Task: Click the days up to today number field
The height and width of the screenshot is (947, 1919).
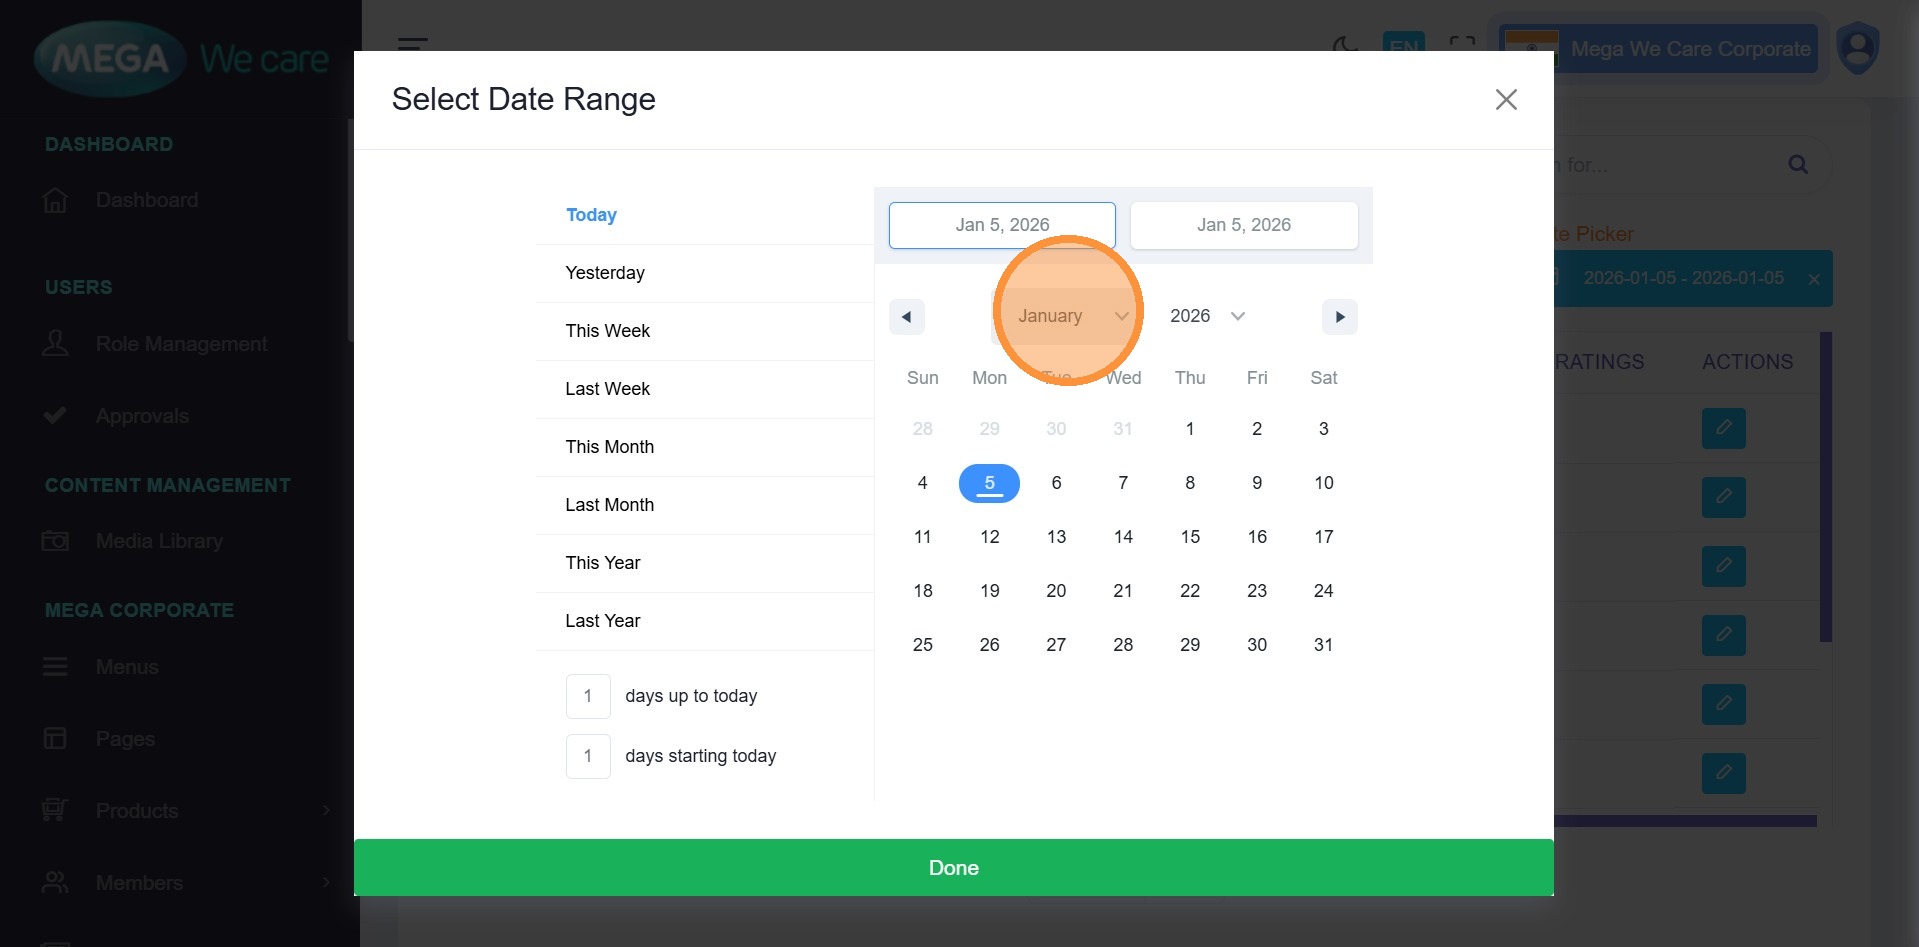Action: pyautogui.click(x=588, y=696)
